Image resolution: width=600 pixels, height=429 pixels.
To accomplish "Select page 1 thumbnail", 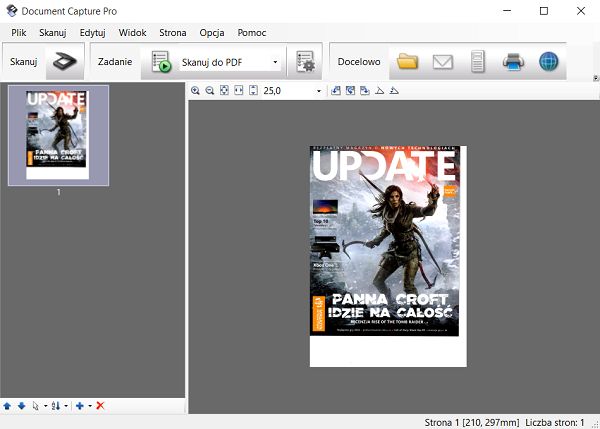I will tap(58, 135).
